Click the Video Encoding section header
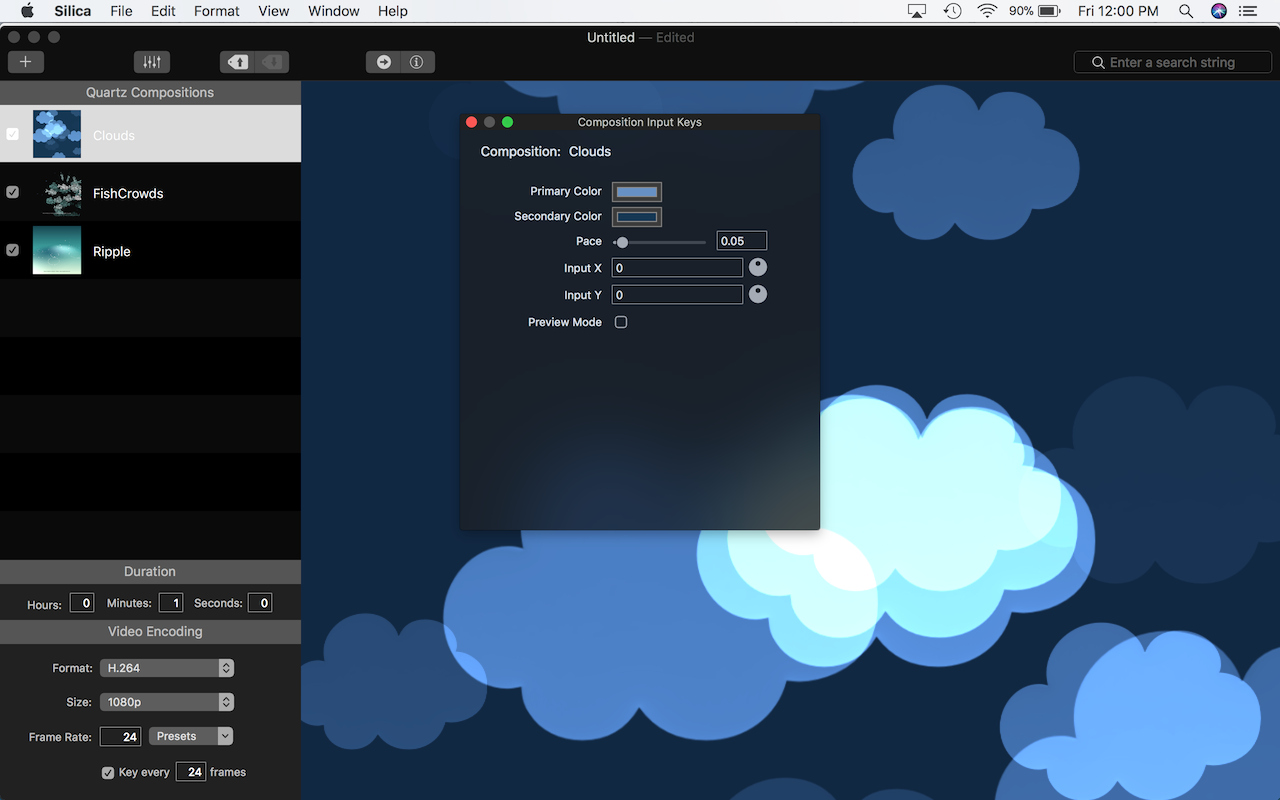 150,631
